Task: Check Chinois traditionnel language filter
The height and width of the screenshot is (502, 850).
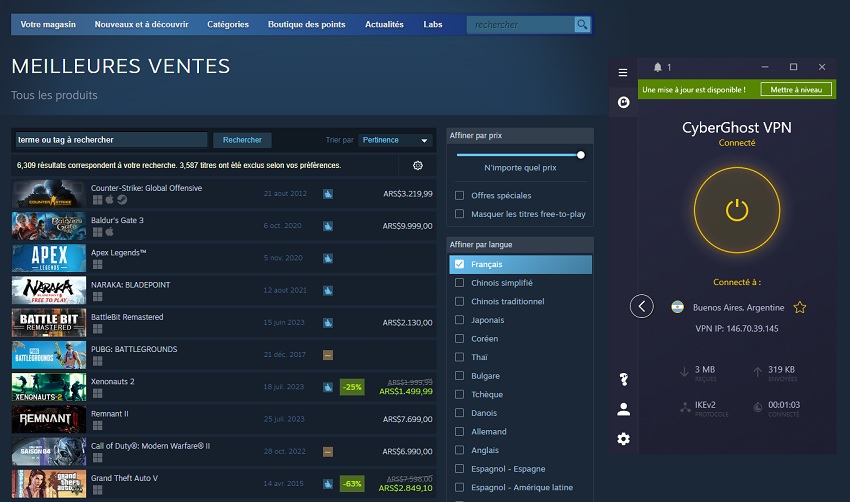Action: point(459,301)
